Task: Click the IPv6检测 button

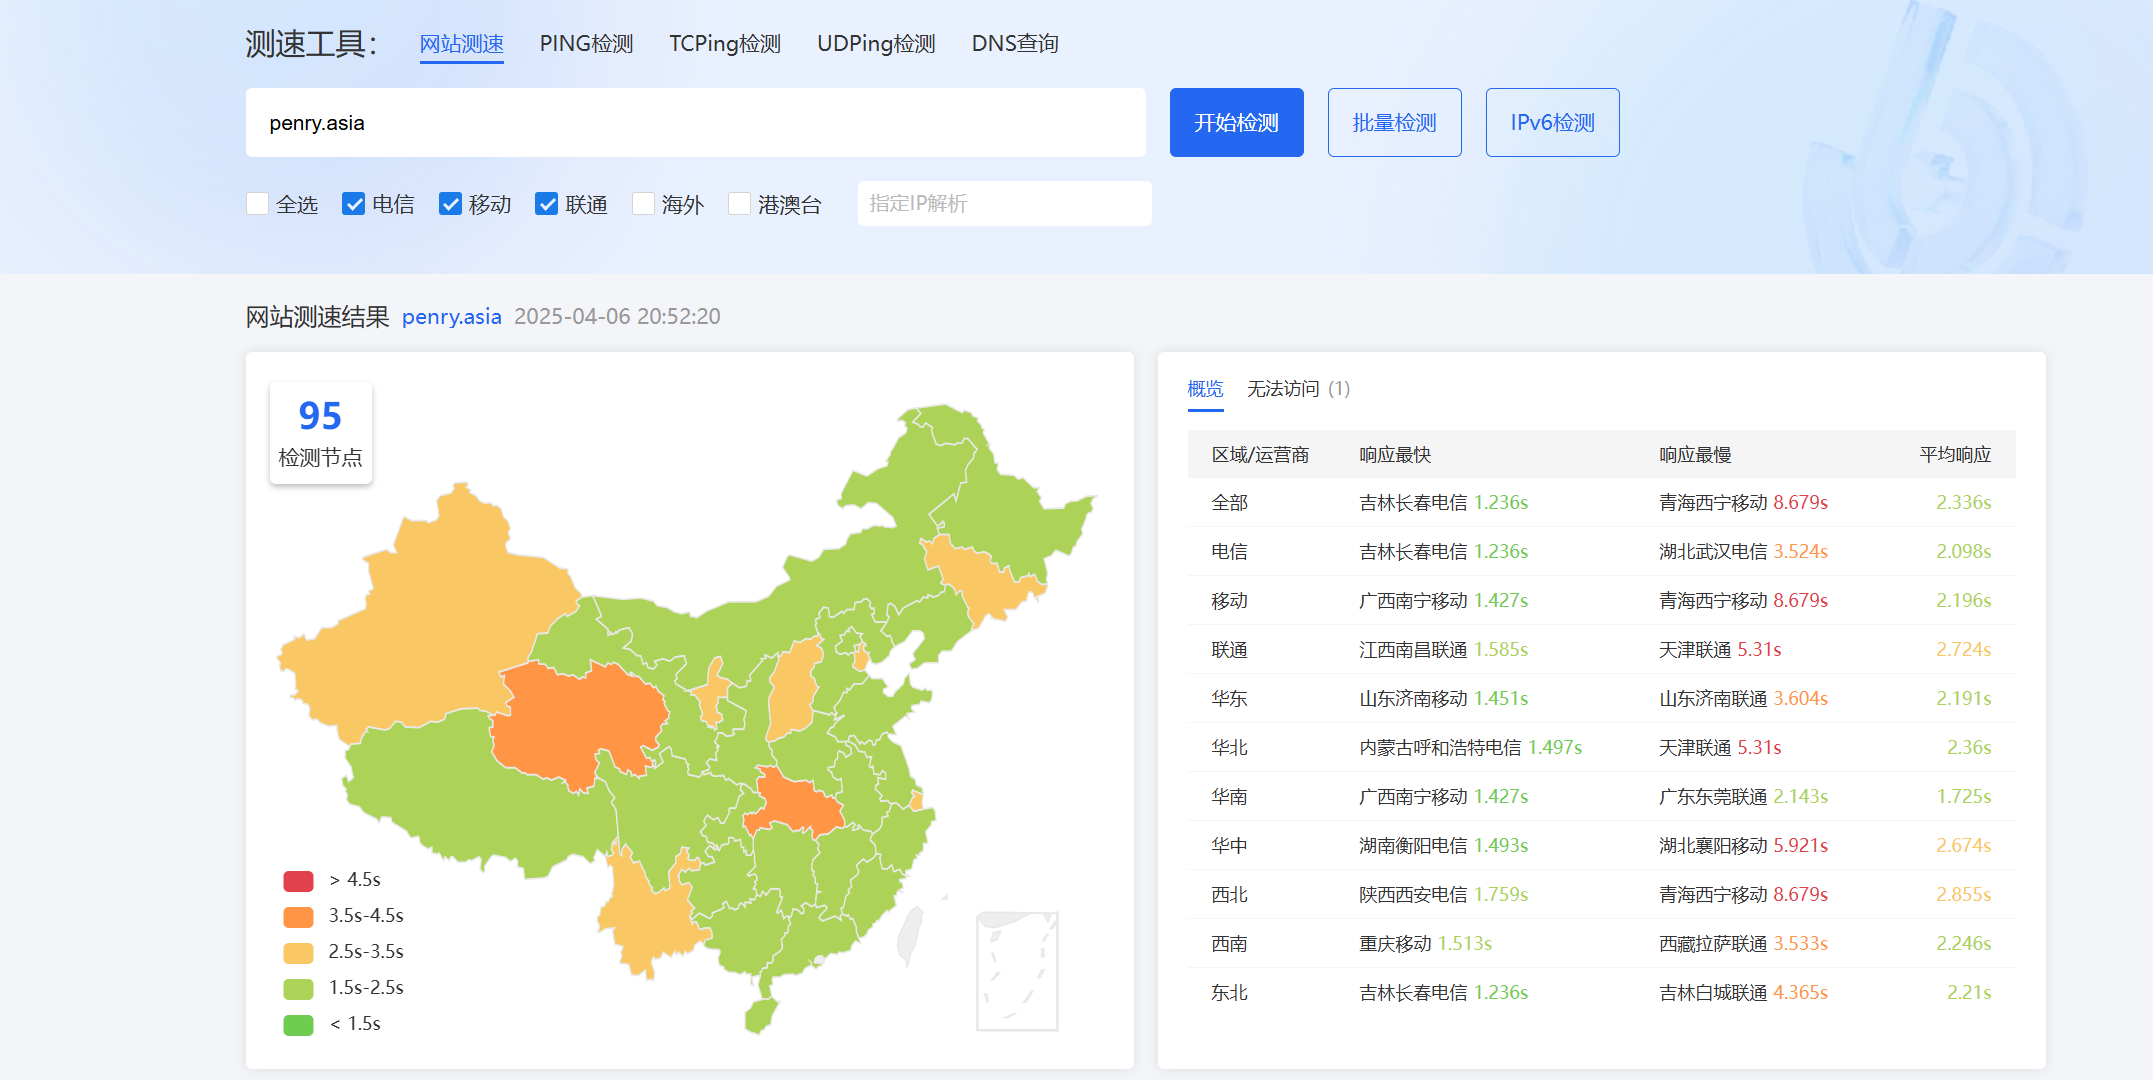Action: tap(1552, 123)
